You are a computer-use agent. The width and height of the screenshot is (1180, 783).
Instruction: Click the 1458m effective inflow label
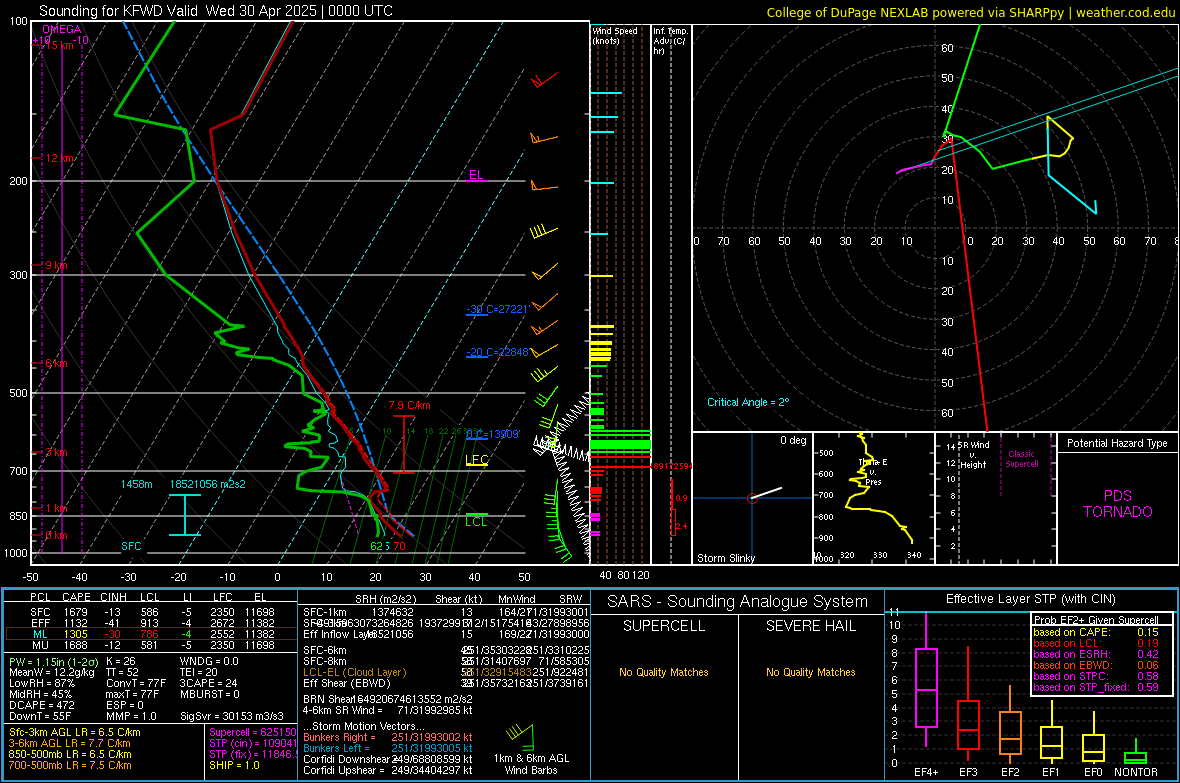(136, 484)
